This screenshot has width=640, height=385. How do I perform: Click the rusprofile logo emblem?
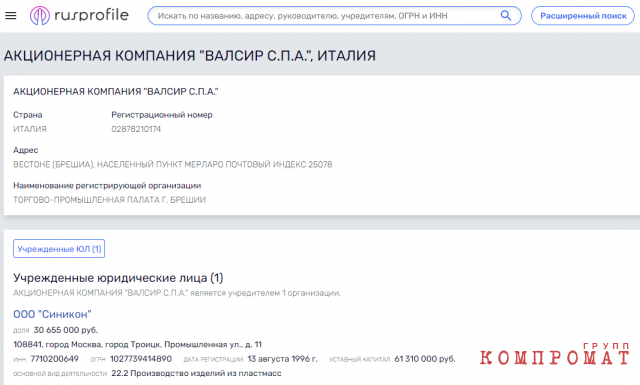point(40,16)
